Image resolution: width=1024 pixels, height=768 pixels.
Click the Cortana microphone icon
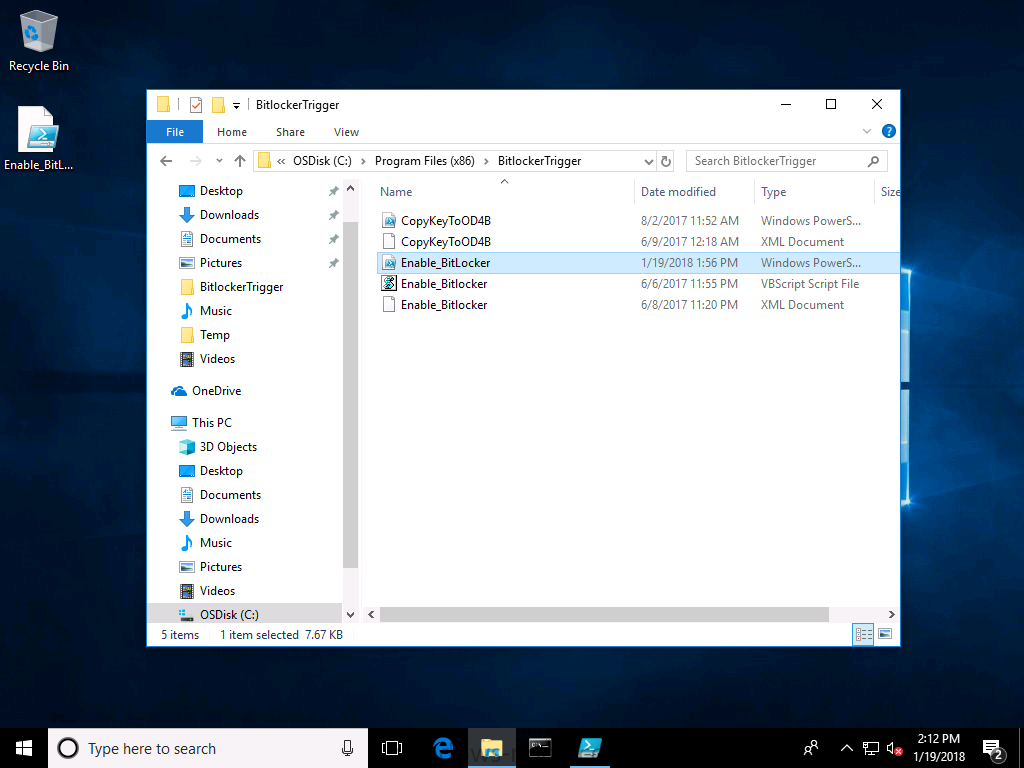pos(347,748)
